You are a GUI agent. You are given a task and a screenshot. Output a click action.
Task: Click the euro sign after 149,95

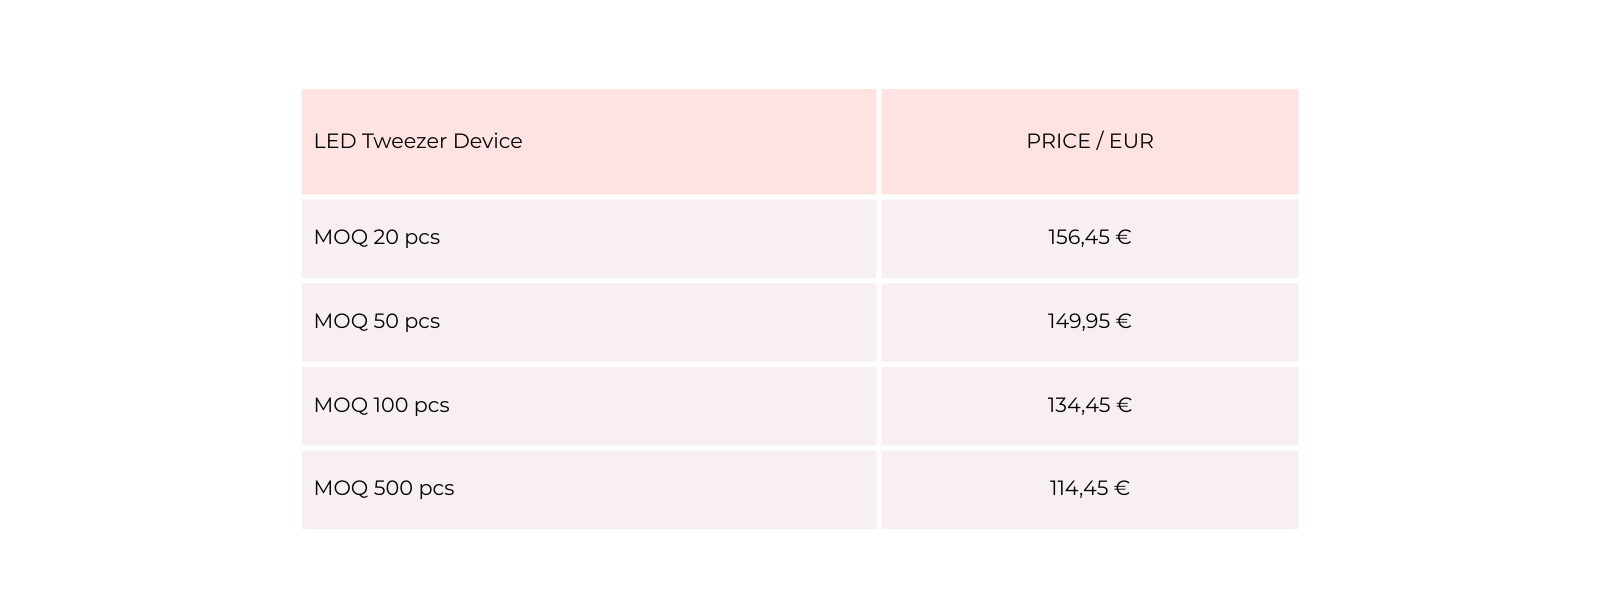click(x=1123, y=321)
